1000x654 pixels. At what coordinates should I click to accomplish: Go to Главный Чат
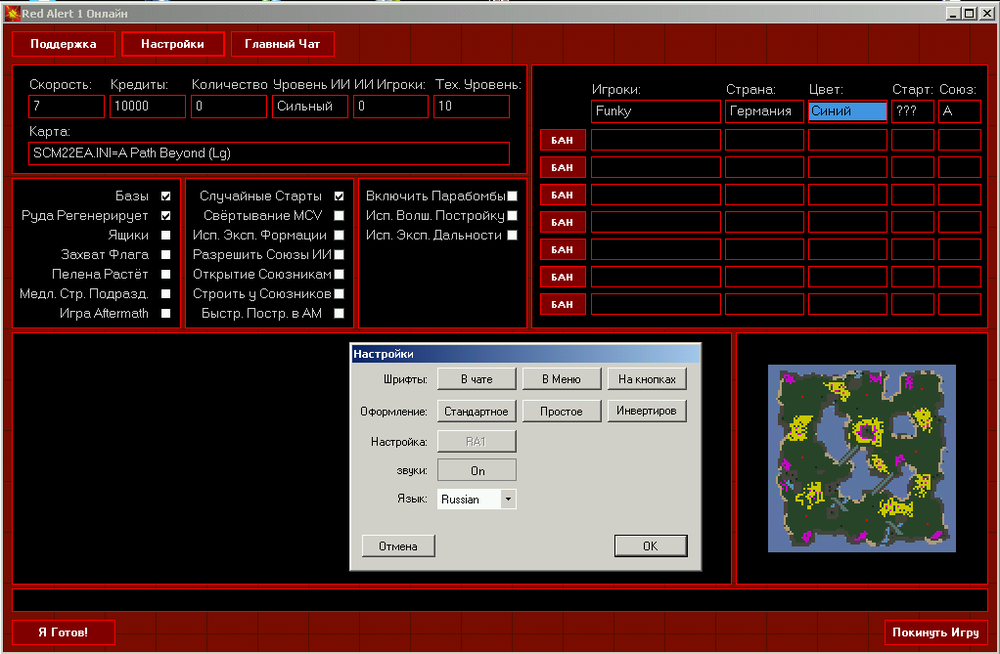[283, 44]
